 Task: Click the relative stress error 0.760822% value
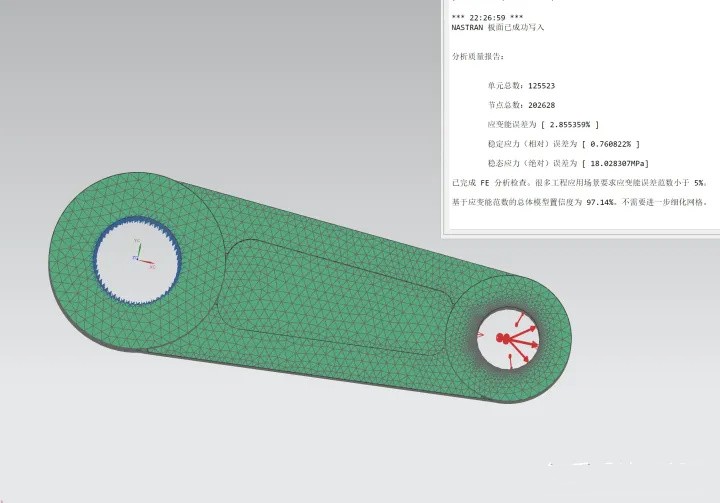pyautogui.click(x=611, y=144)
